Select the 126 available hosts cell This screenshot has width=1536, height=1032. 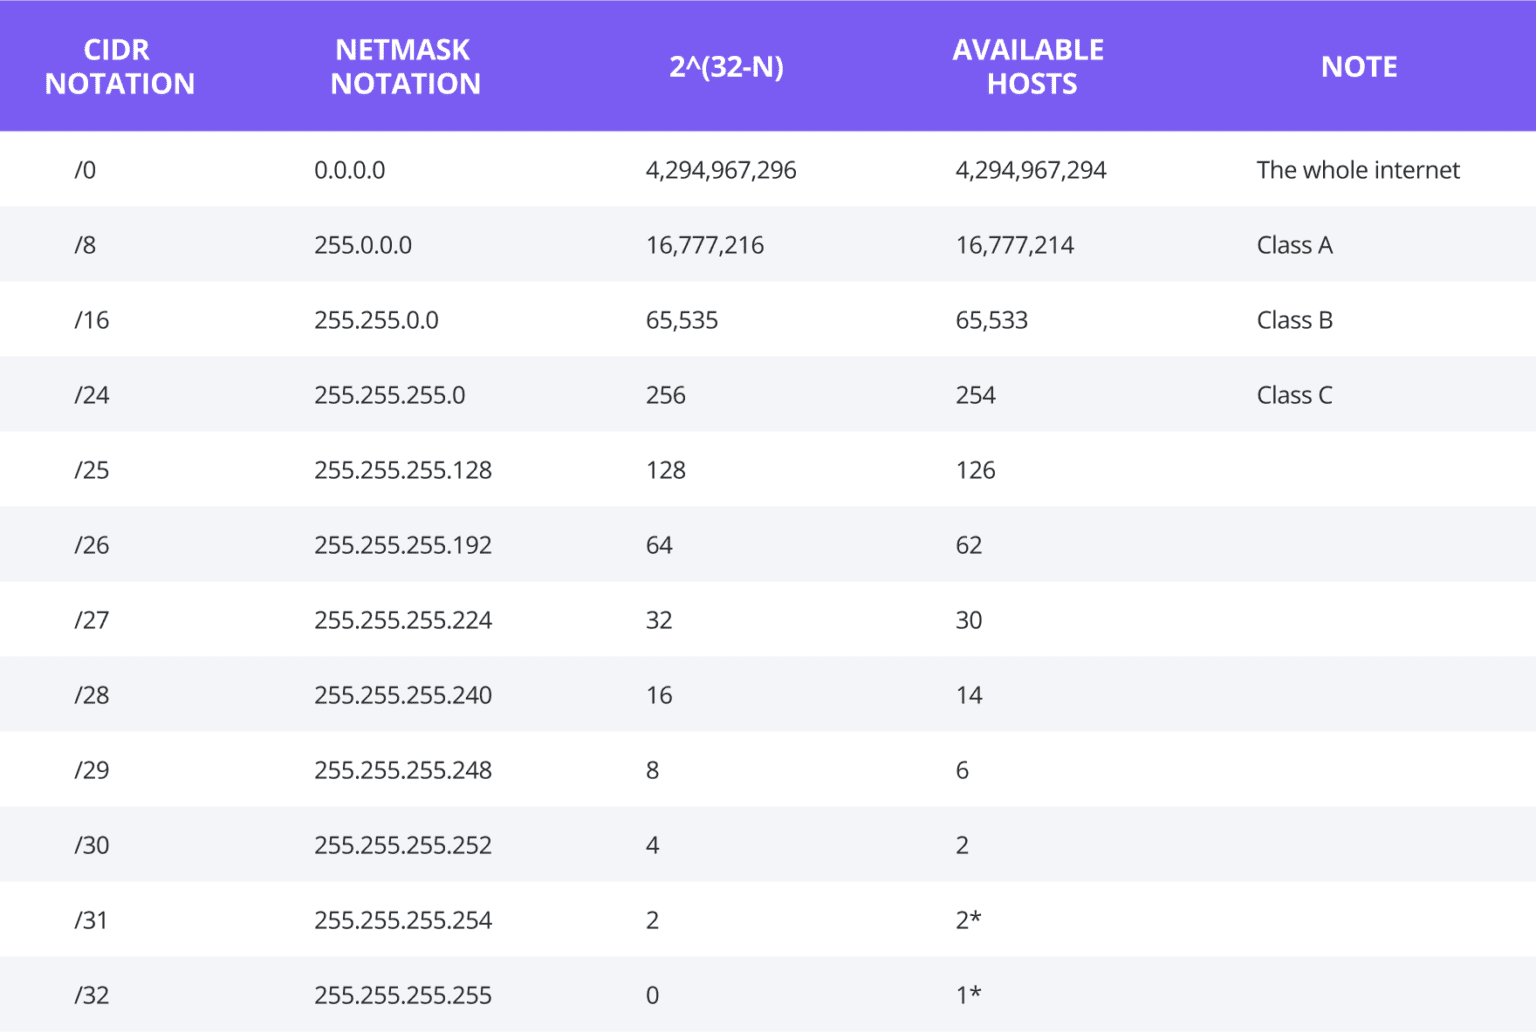tap(974, 469)
